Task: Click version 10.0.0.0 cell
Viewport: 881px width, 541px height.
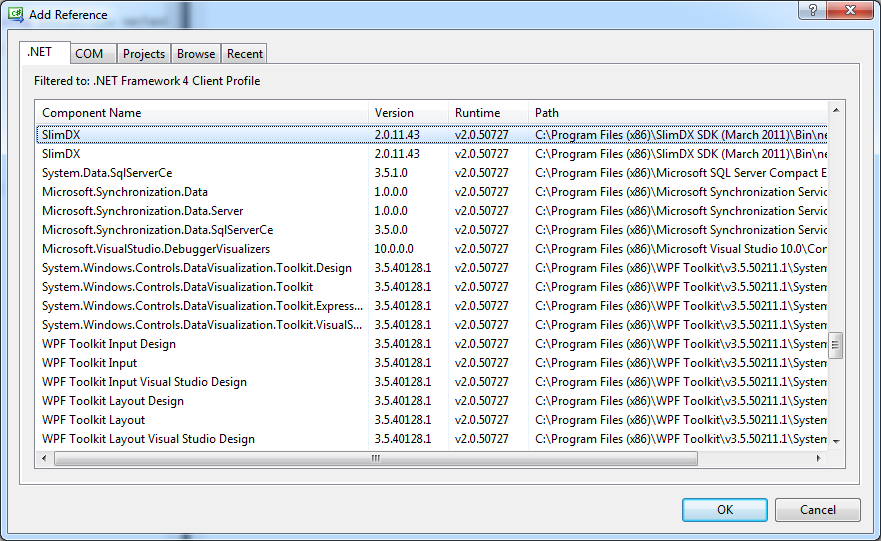Action: coord(394,249)
